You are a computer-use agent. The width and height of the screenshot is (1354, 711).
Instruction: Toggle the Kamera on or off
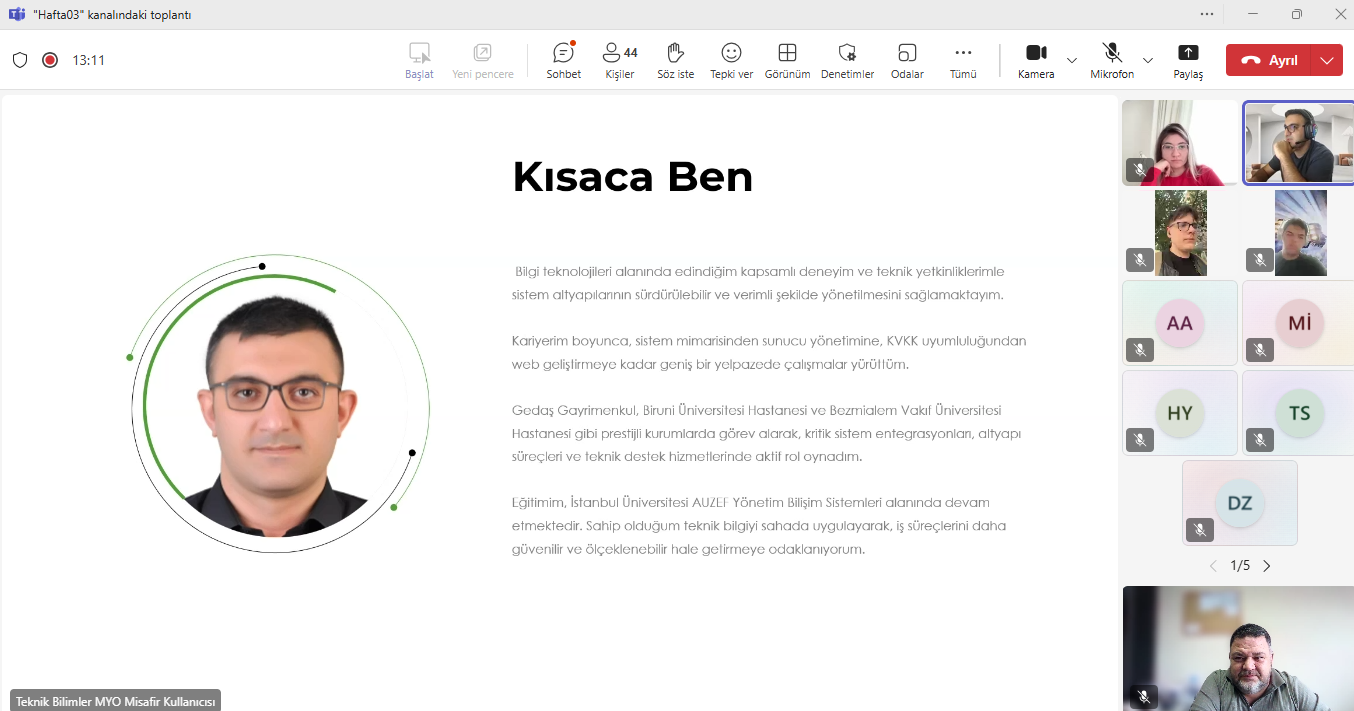(1036, 59)
